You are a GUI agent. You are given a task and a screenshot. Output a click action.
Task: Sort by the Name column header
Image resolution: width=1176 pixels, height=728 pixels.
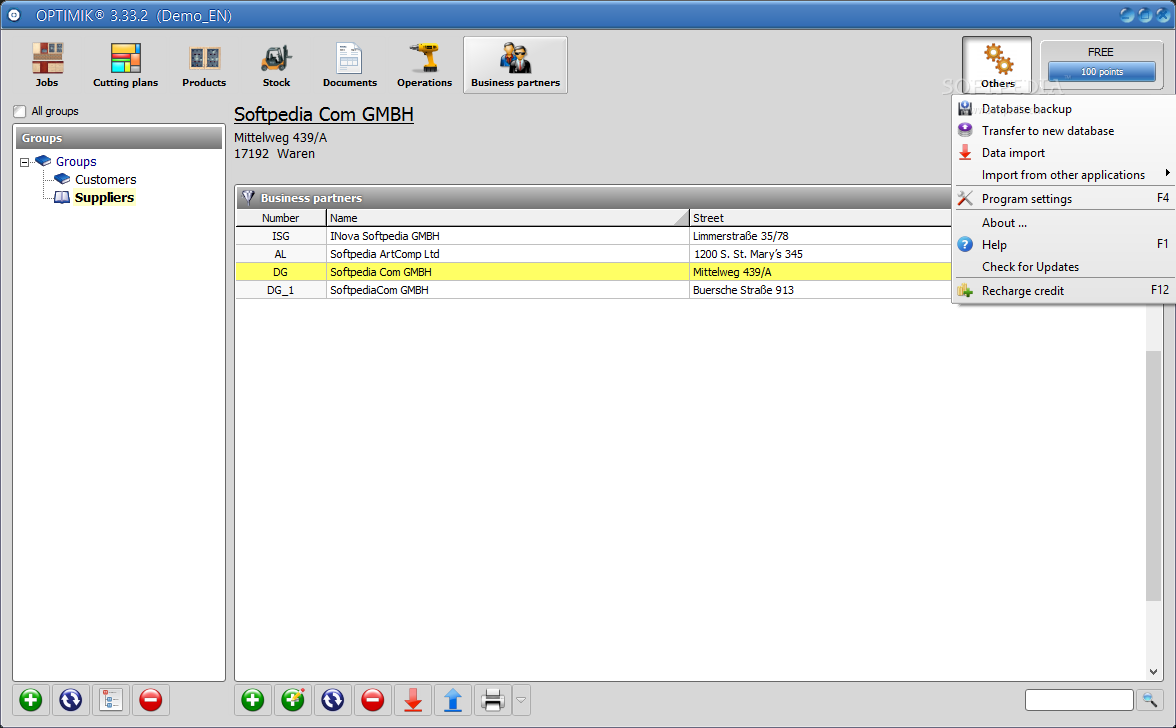[x=508, y=218]
